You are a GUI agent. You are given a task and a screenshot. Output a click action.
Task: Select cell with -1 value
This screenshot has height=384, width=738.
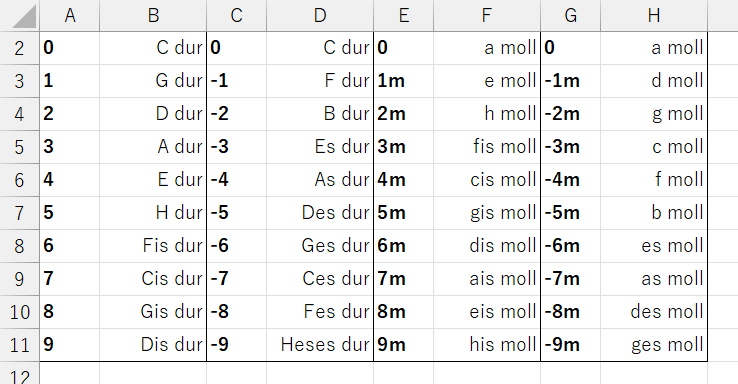click(236, 81)
